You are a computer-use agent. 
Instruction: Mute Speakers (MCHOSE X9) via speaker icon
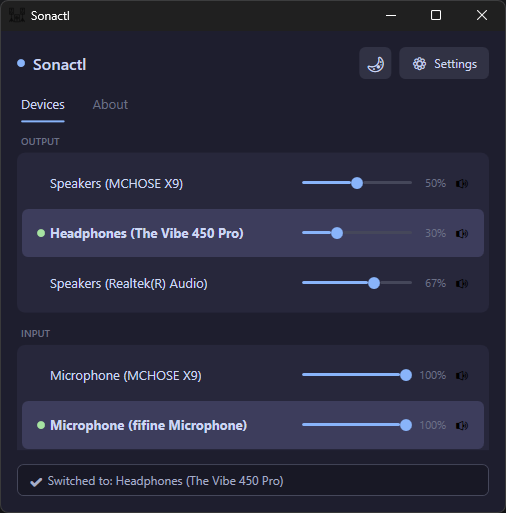point(462,183)
